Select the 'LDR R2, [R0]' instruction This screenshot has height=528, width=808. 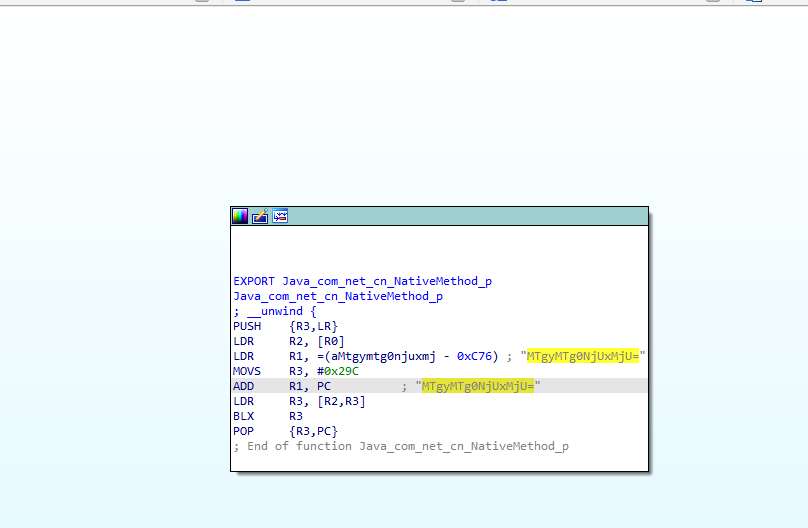point(289,341)
